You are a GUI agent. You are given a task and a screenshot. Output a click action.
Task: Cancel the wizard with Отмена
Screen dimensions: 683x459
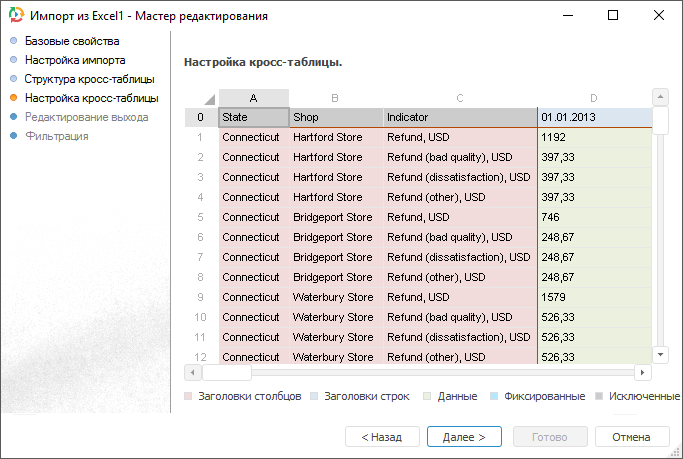(x=631, y=437)
